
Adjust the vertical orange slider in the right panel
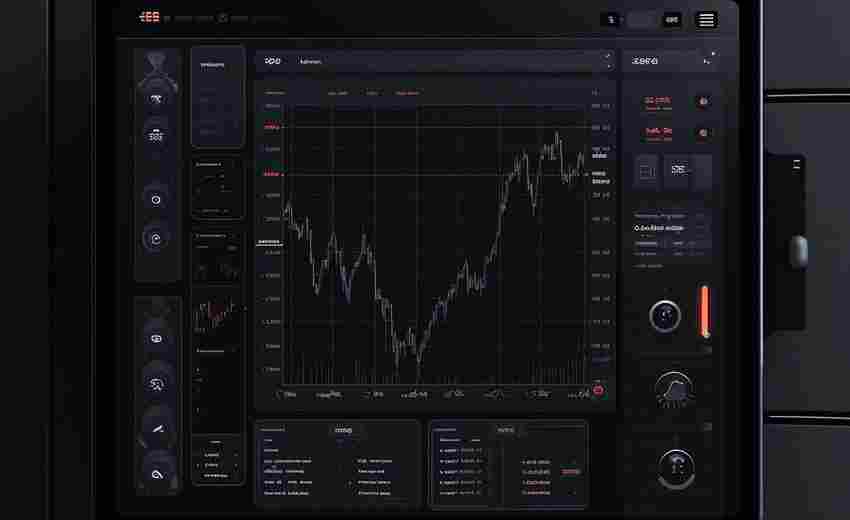[x=704, y=312]
